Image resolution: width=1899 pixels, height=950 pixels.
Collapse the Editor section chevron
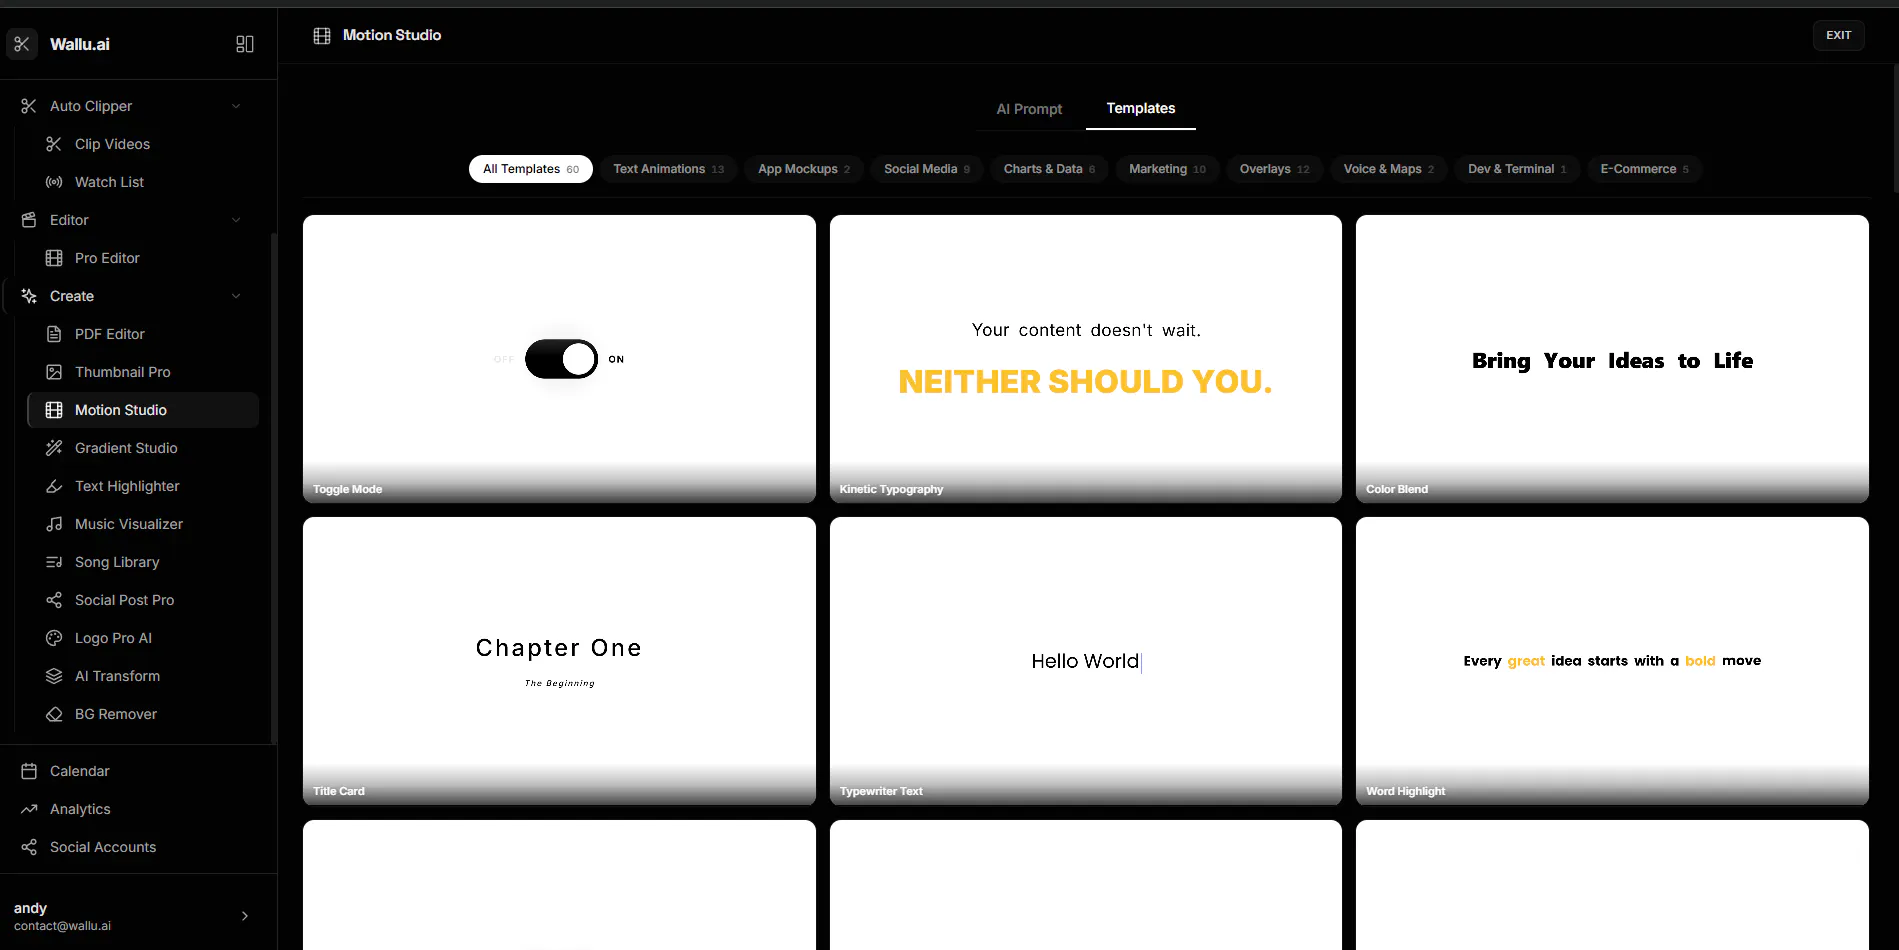pos(236,220)
